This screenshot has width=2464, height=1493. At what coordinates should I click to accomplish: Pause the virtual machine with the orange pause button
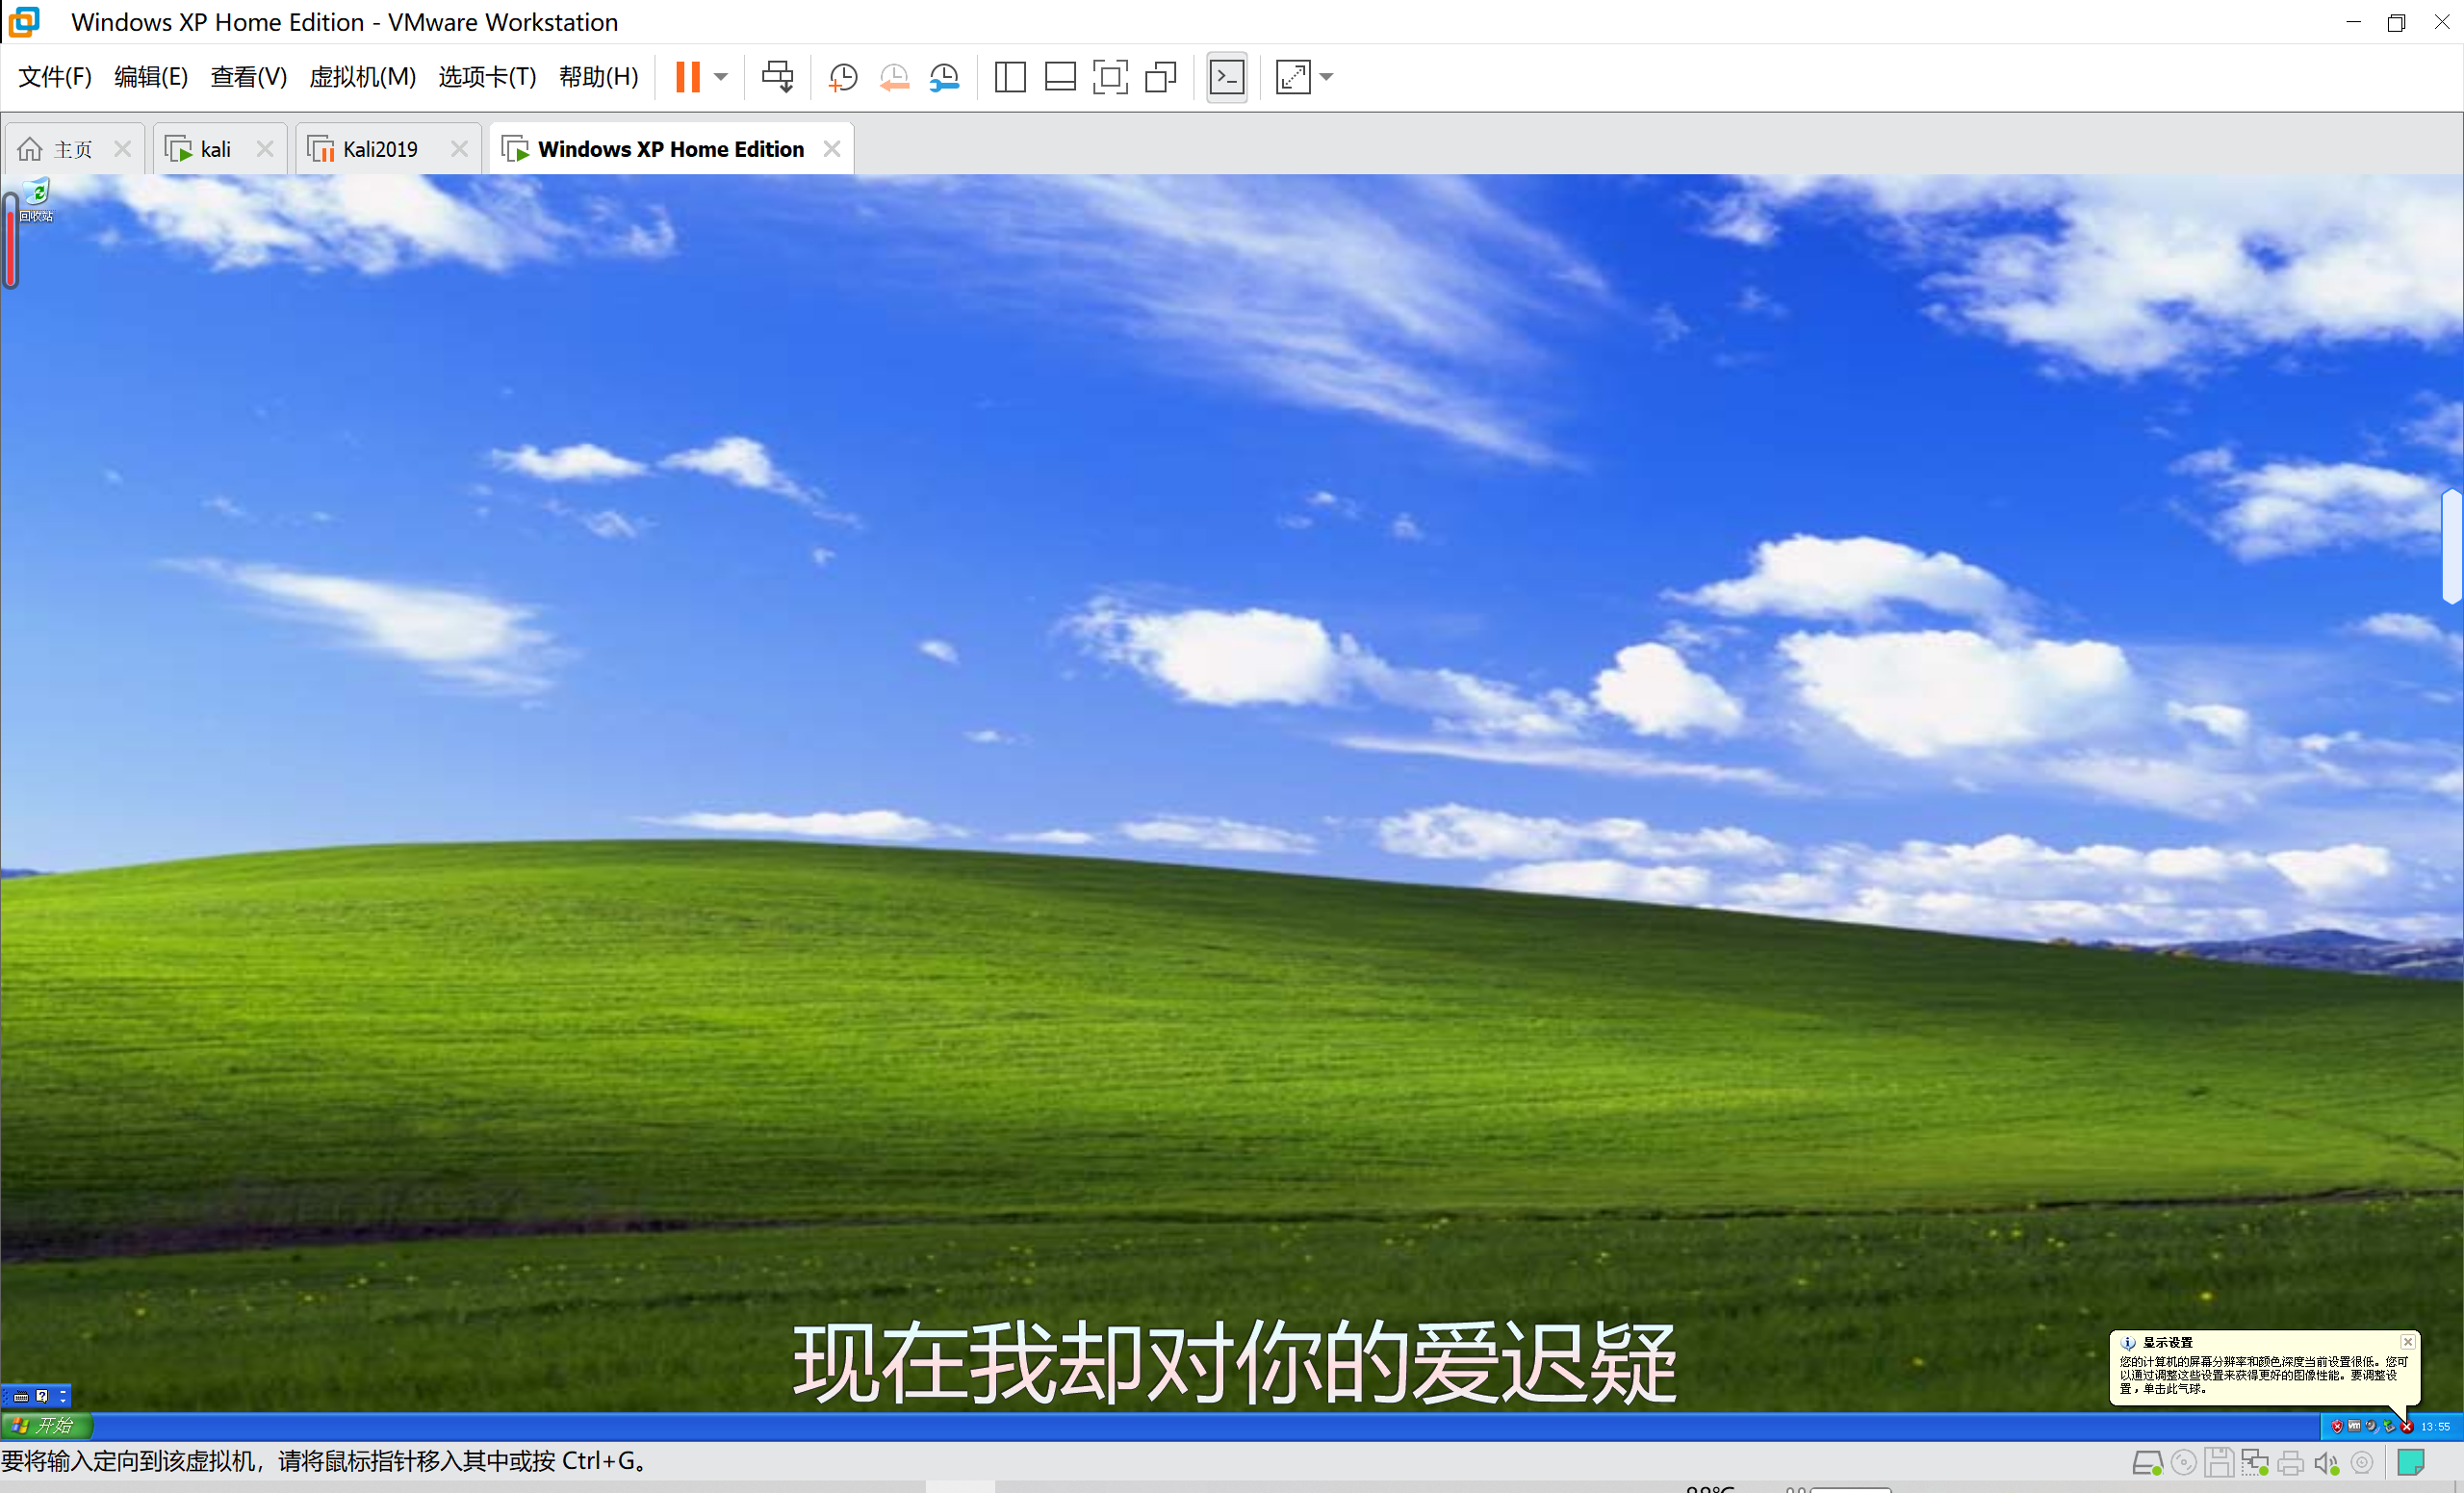tap(688, 77)
